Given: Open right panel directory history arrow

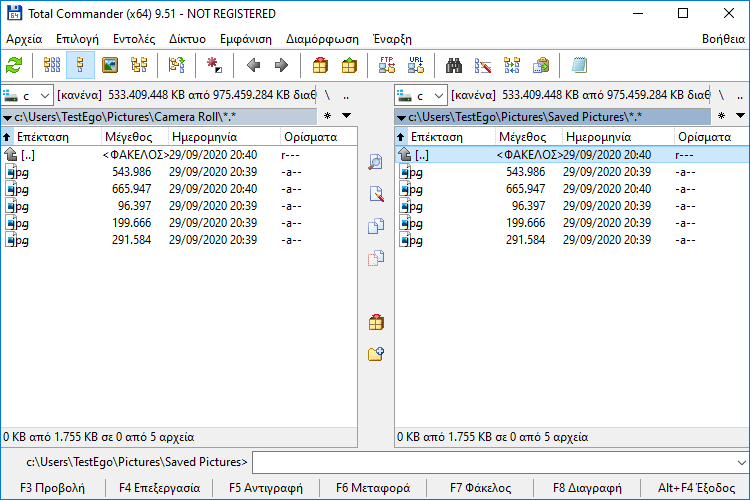Looking at the screenshot, I should click(x=740, y=115).
